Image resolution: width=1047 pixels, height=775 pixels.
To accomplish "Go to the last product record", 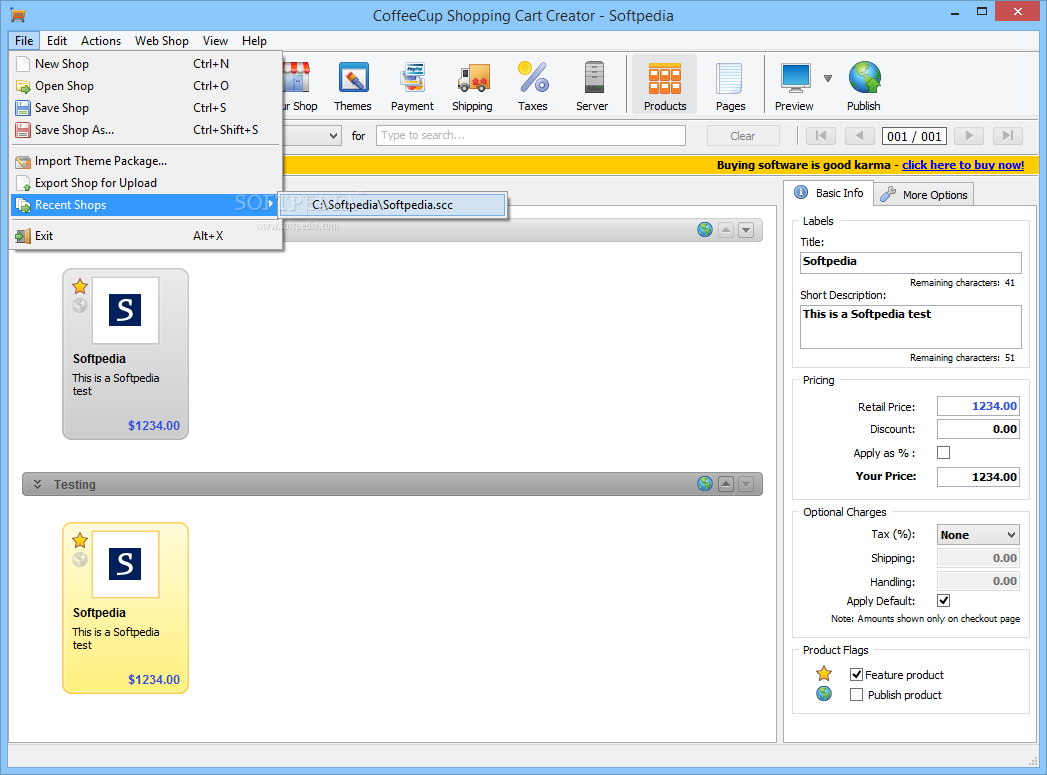I will [1008, 136].
